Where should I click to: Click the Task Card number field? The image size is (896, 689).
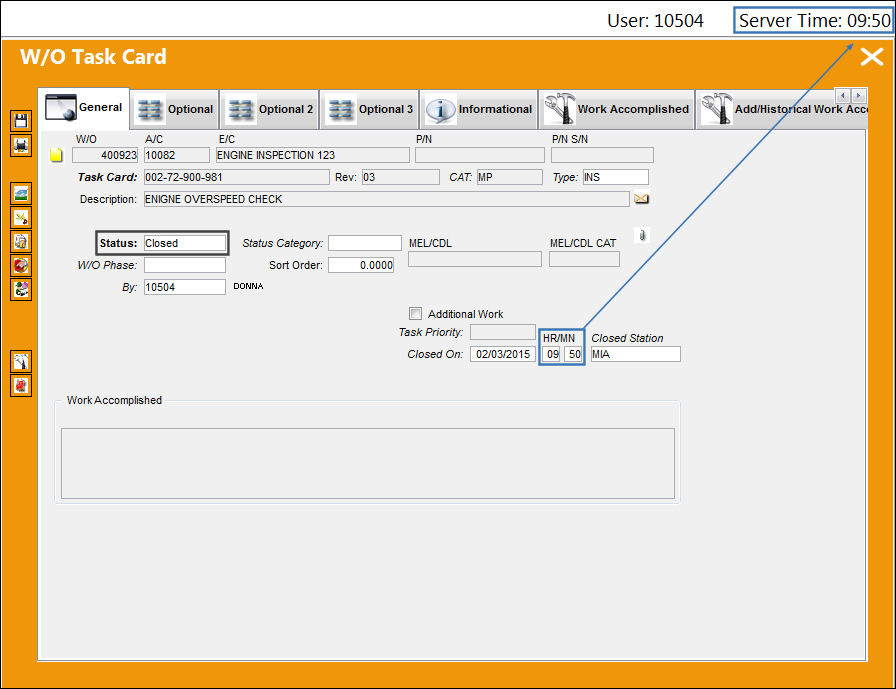coord(237,177)
